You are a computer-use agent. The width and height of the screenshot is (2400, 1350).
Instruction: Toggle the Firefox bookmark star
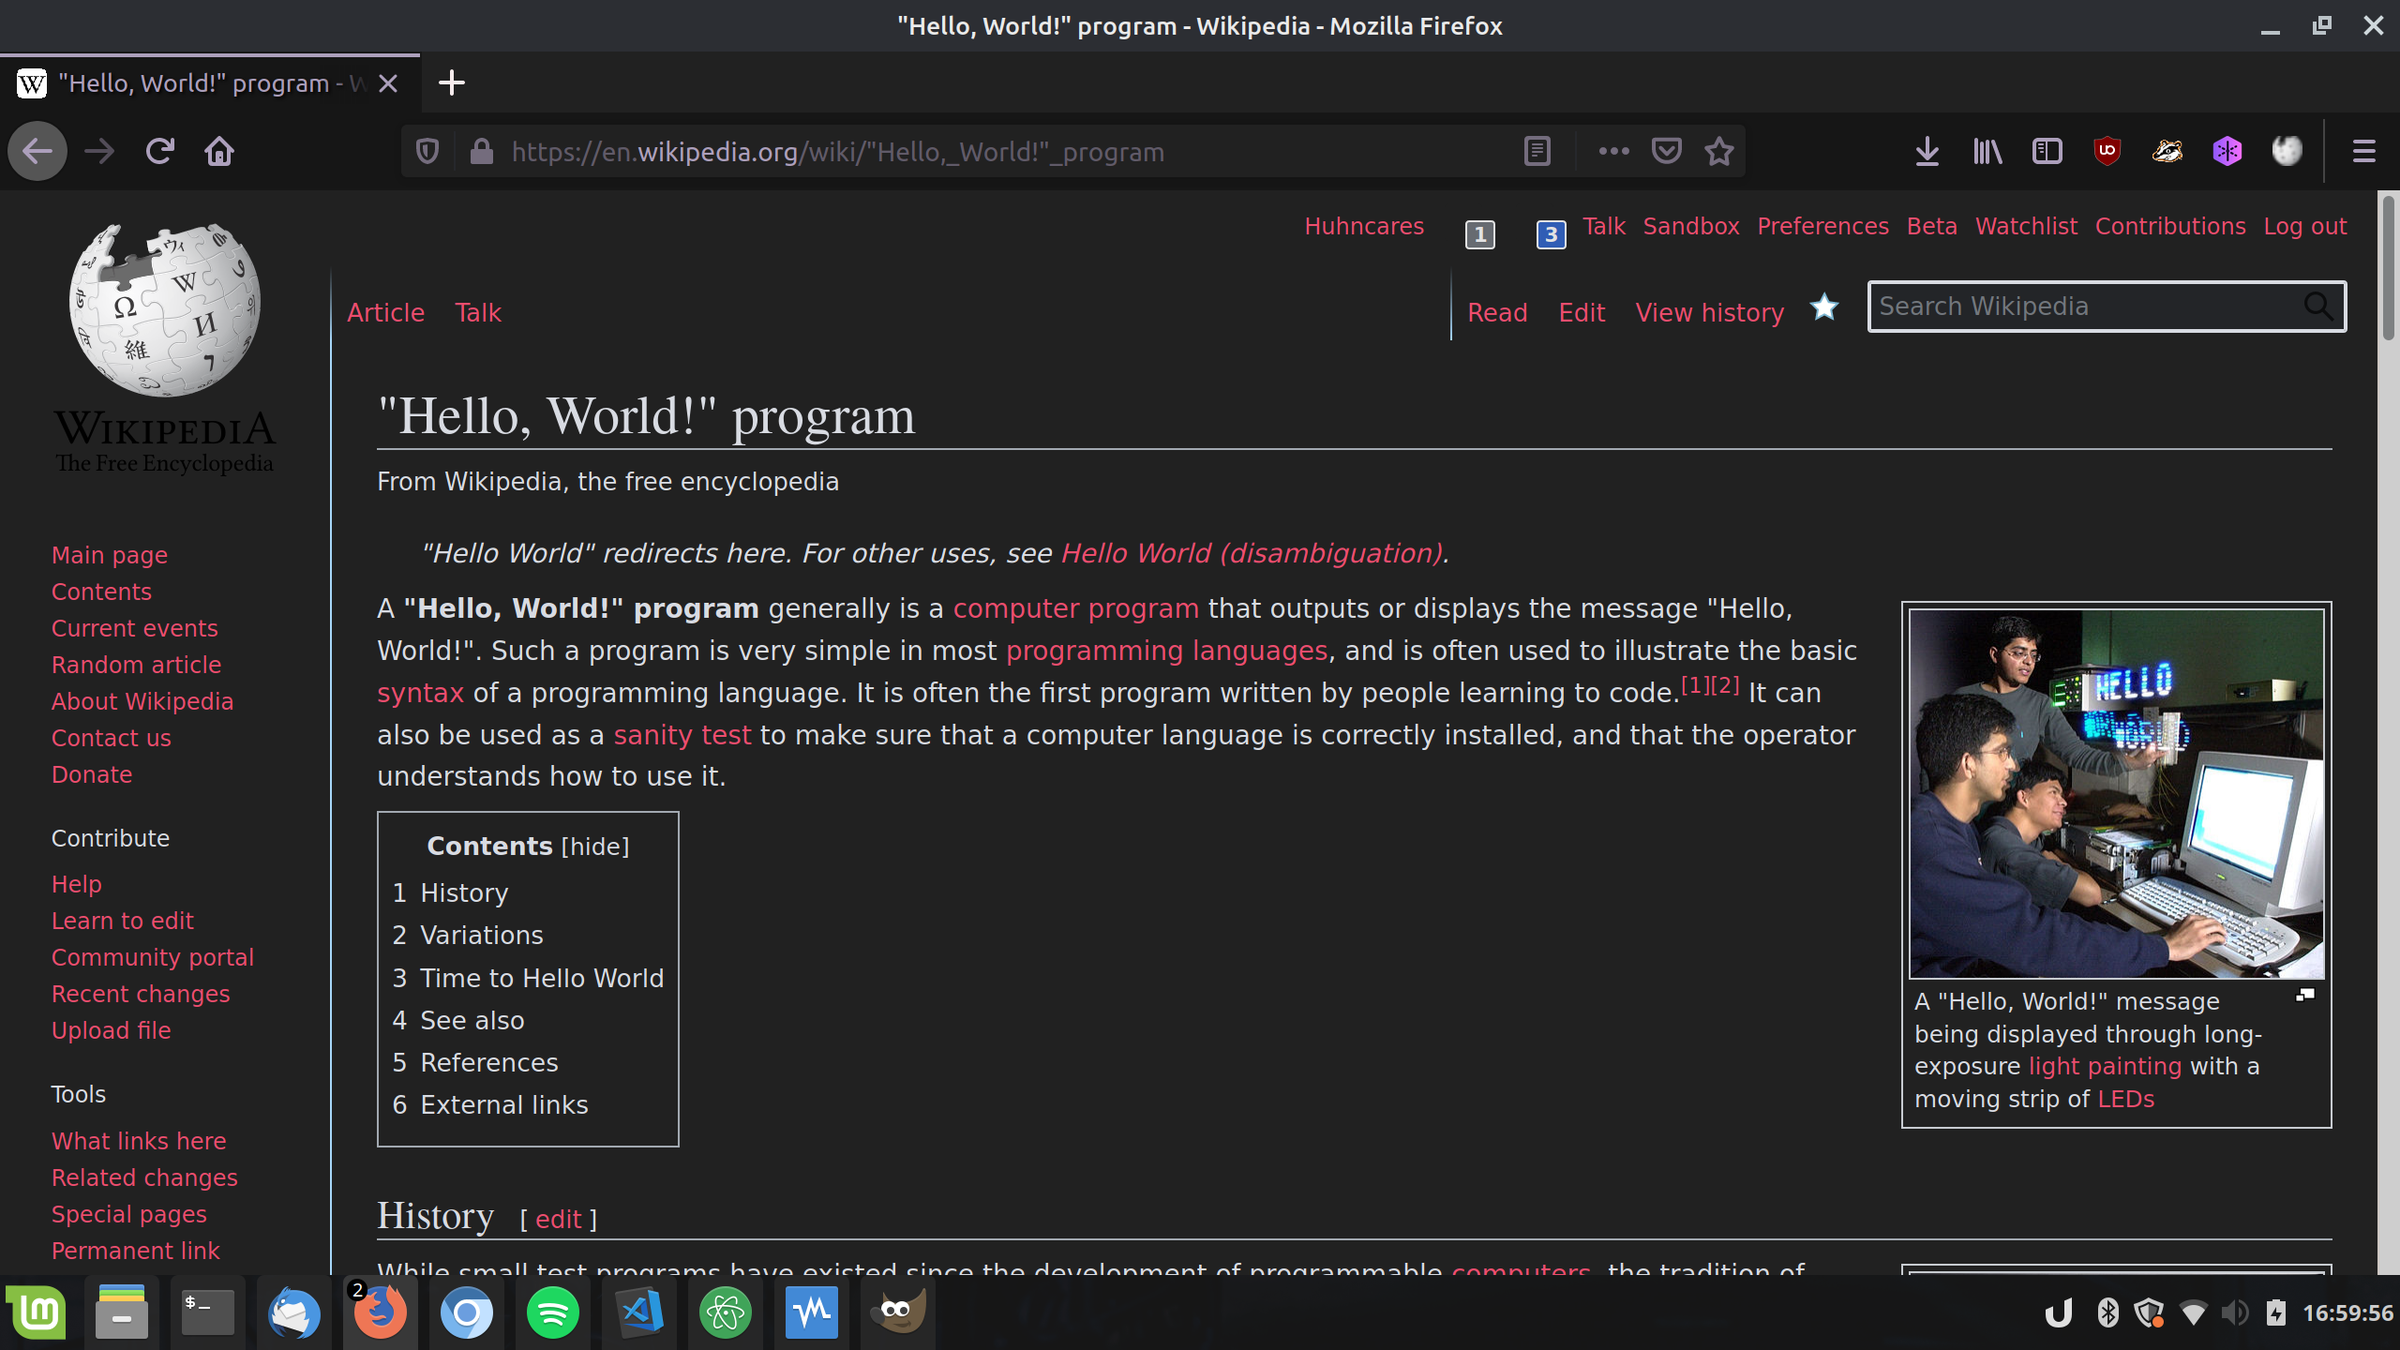1719,151
